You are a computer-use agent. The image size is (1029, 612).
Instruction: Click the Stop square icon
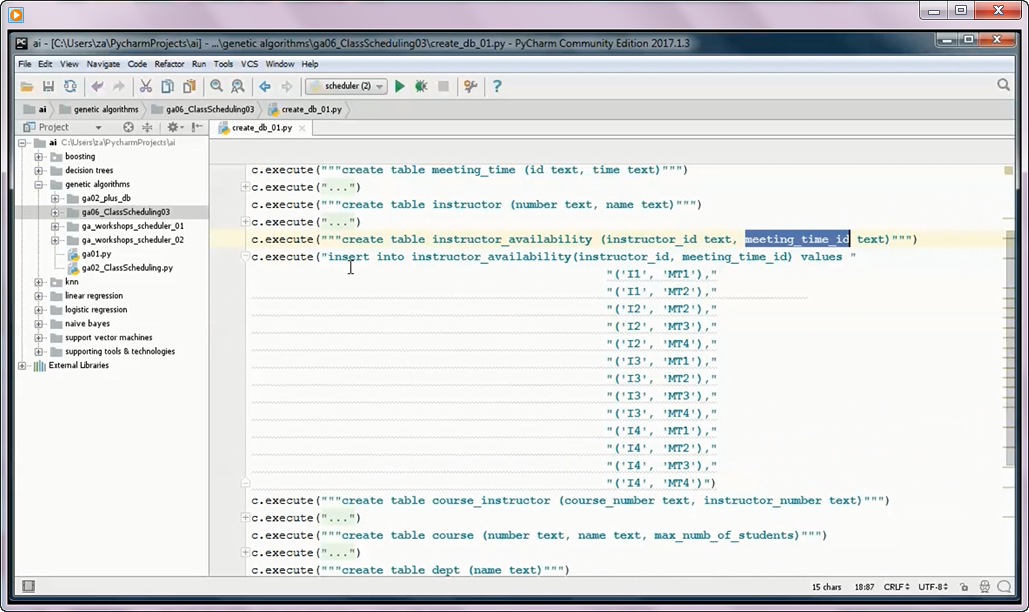tap(444, 86)
